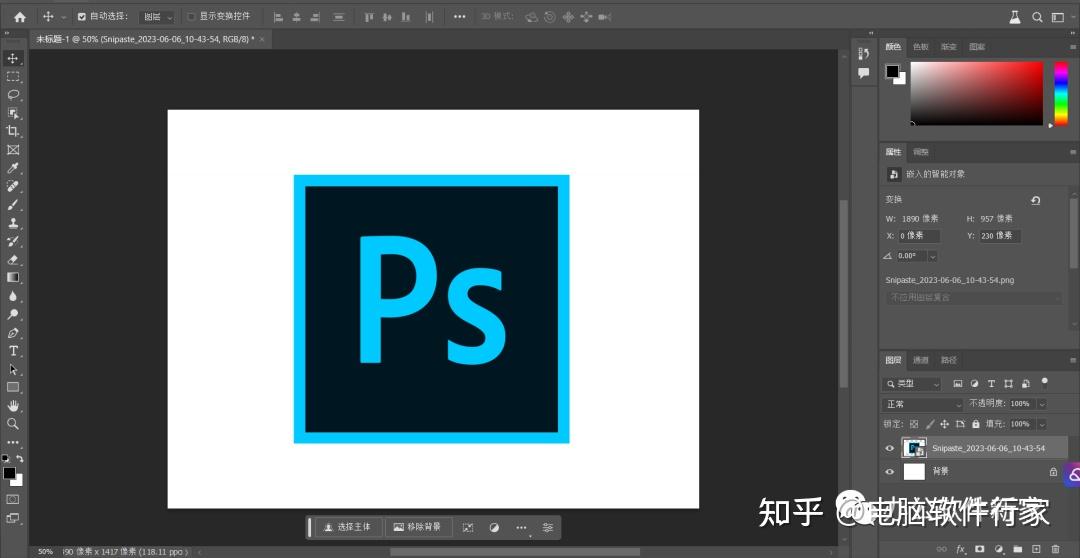This screenshot has height=558, width=1080.
Task: Hide the 背景 layer
Action: coord(889,472)
